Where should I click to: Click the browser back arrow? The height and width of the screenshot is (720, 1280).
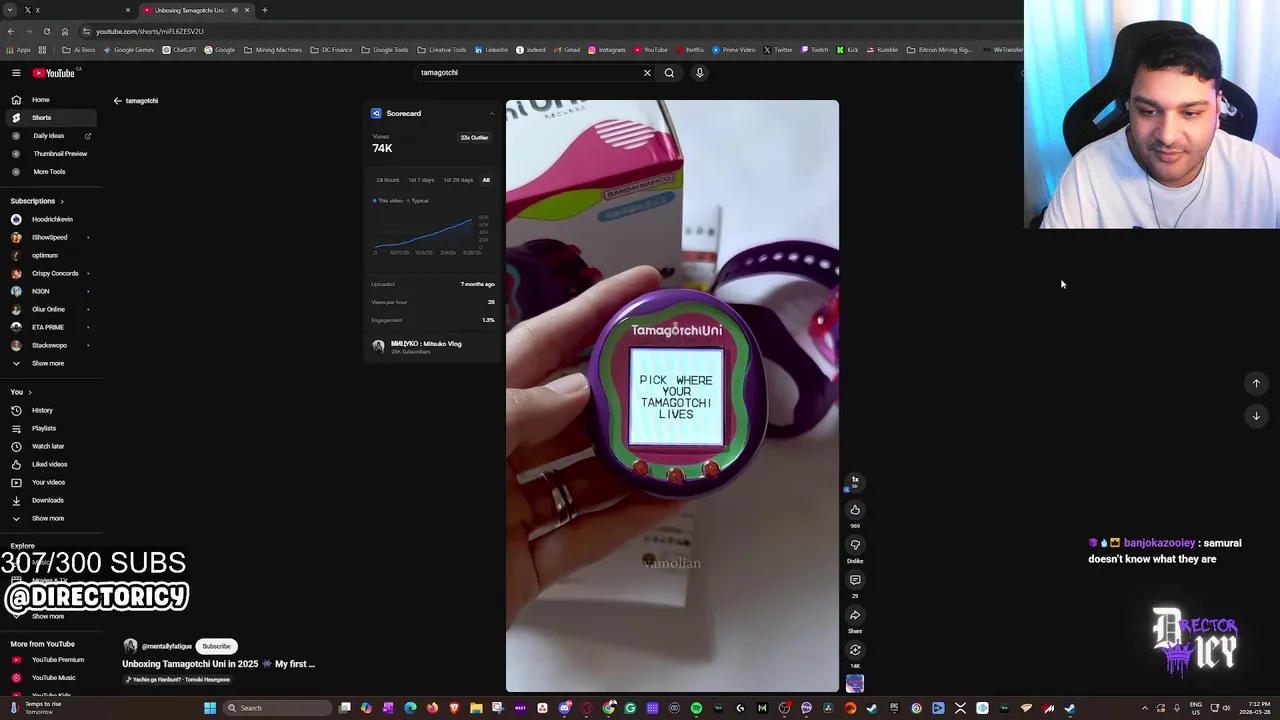pos(11,31)
